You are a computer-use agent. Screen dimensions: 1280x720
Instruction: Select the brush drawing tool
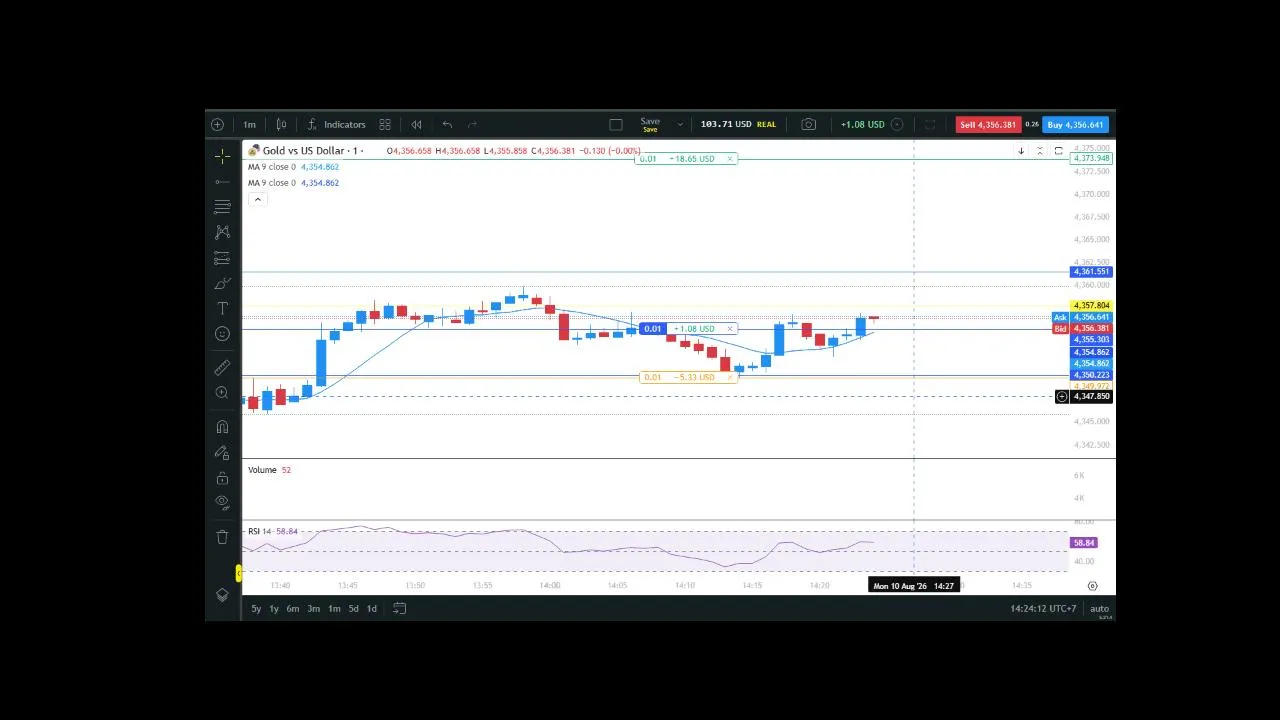222,284
